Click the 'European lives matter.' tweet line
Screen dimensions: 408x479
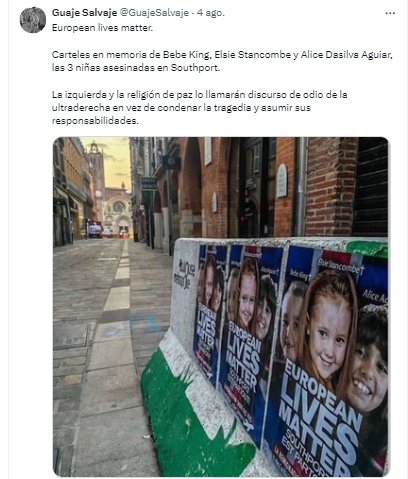102,28
